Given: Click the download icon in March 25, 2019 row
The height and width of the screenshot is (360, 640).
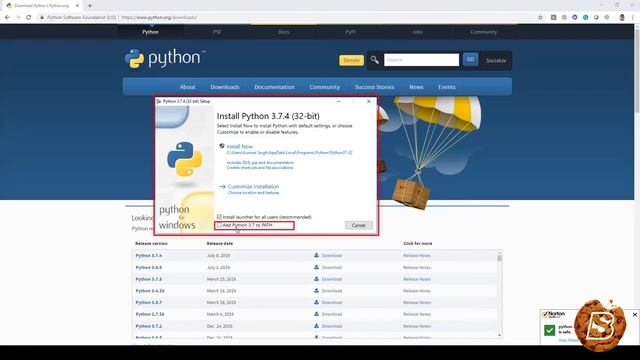Looking at the screenshot, I should 316,279.
